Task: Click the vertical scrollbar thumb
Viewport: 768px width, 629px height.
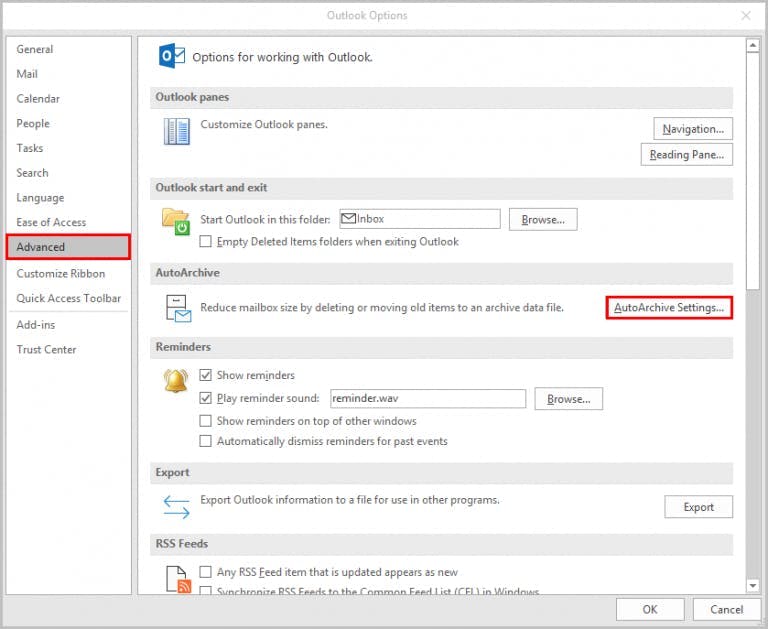Action: click(x=752, y=171)
